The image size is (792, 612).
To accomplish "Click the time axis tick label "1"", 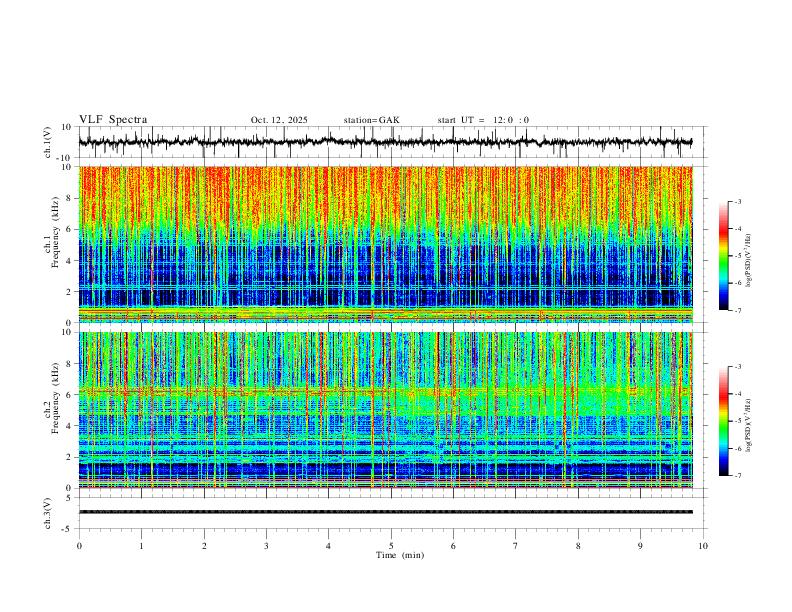I will point(141,546).
